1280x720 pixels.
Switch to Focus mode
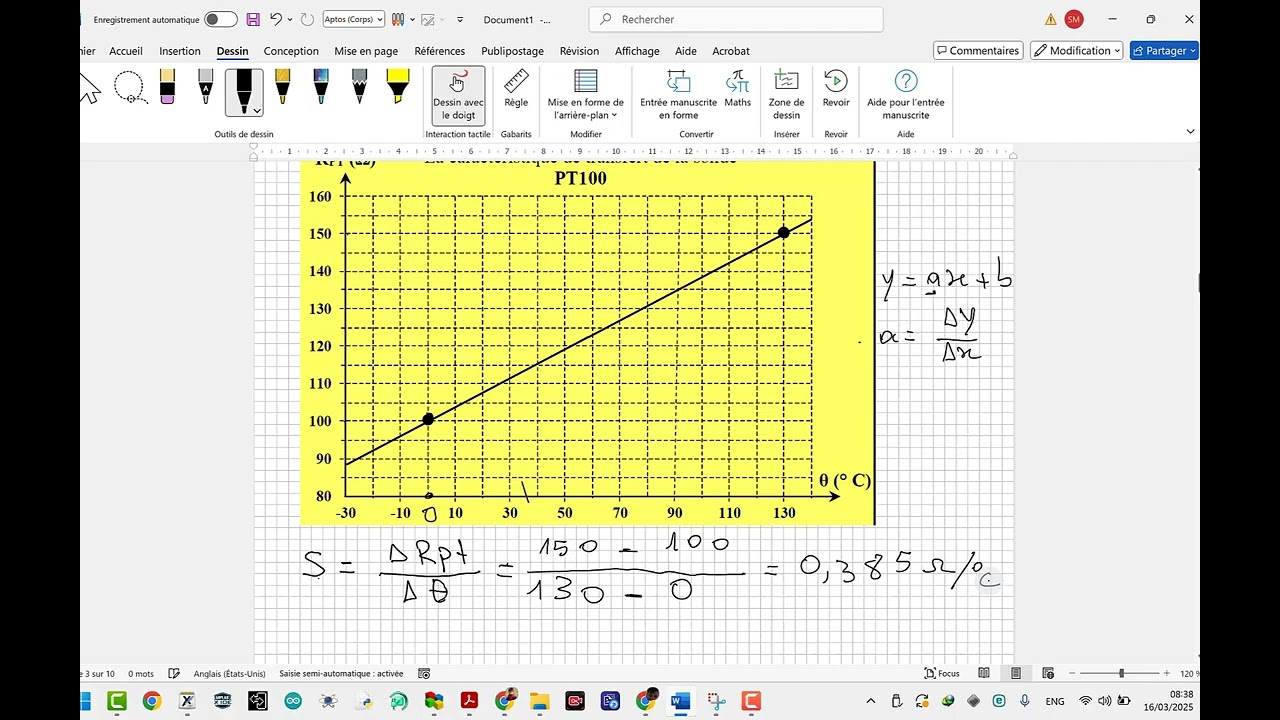pos(942,674)
